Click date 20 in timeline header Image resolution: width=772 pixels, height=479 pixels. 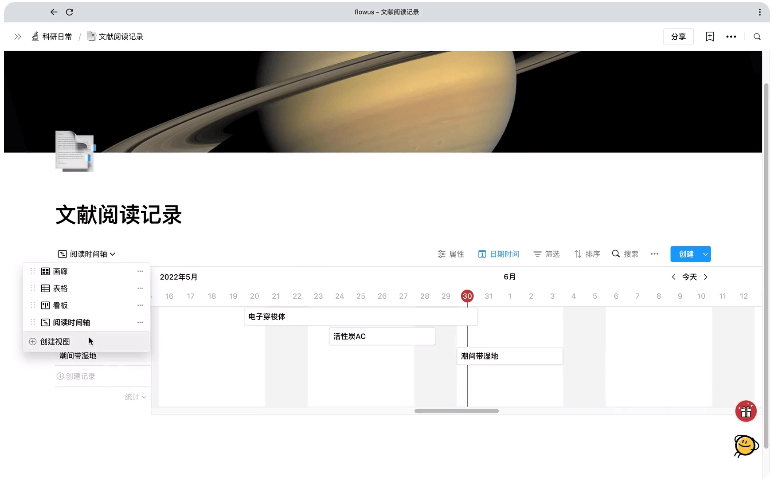pyautogui.click(x=255, y=296)
